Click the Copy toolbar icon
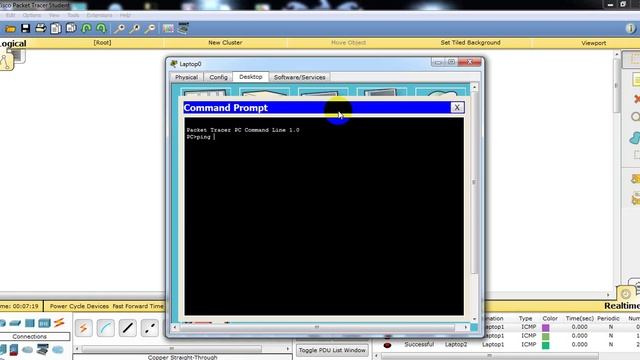The width and height of the screenshot is (640, 360). pos(56,28)
